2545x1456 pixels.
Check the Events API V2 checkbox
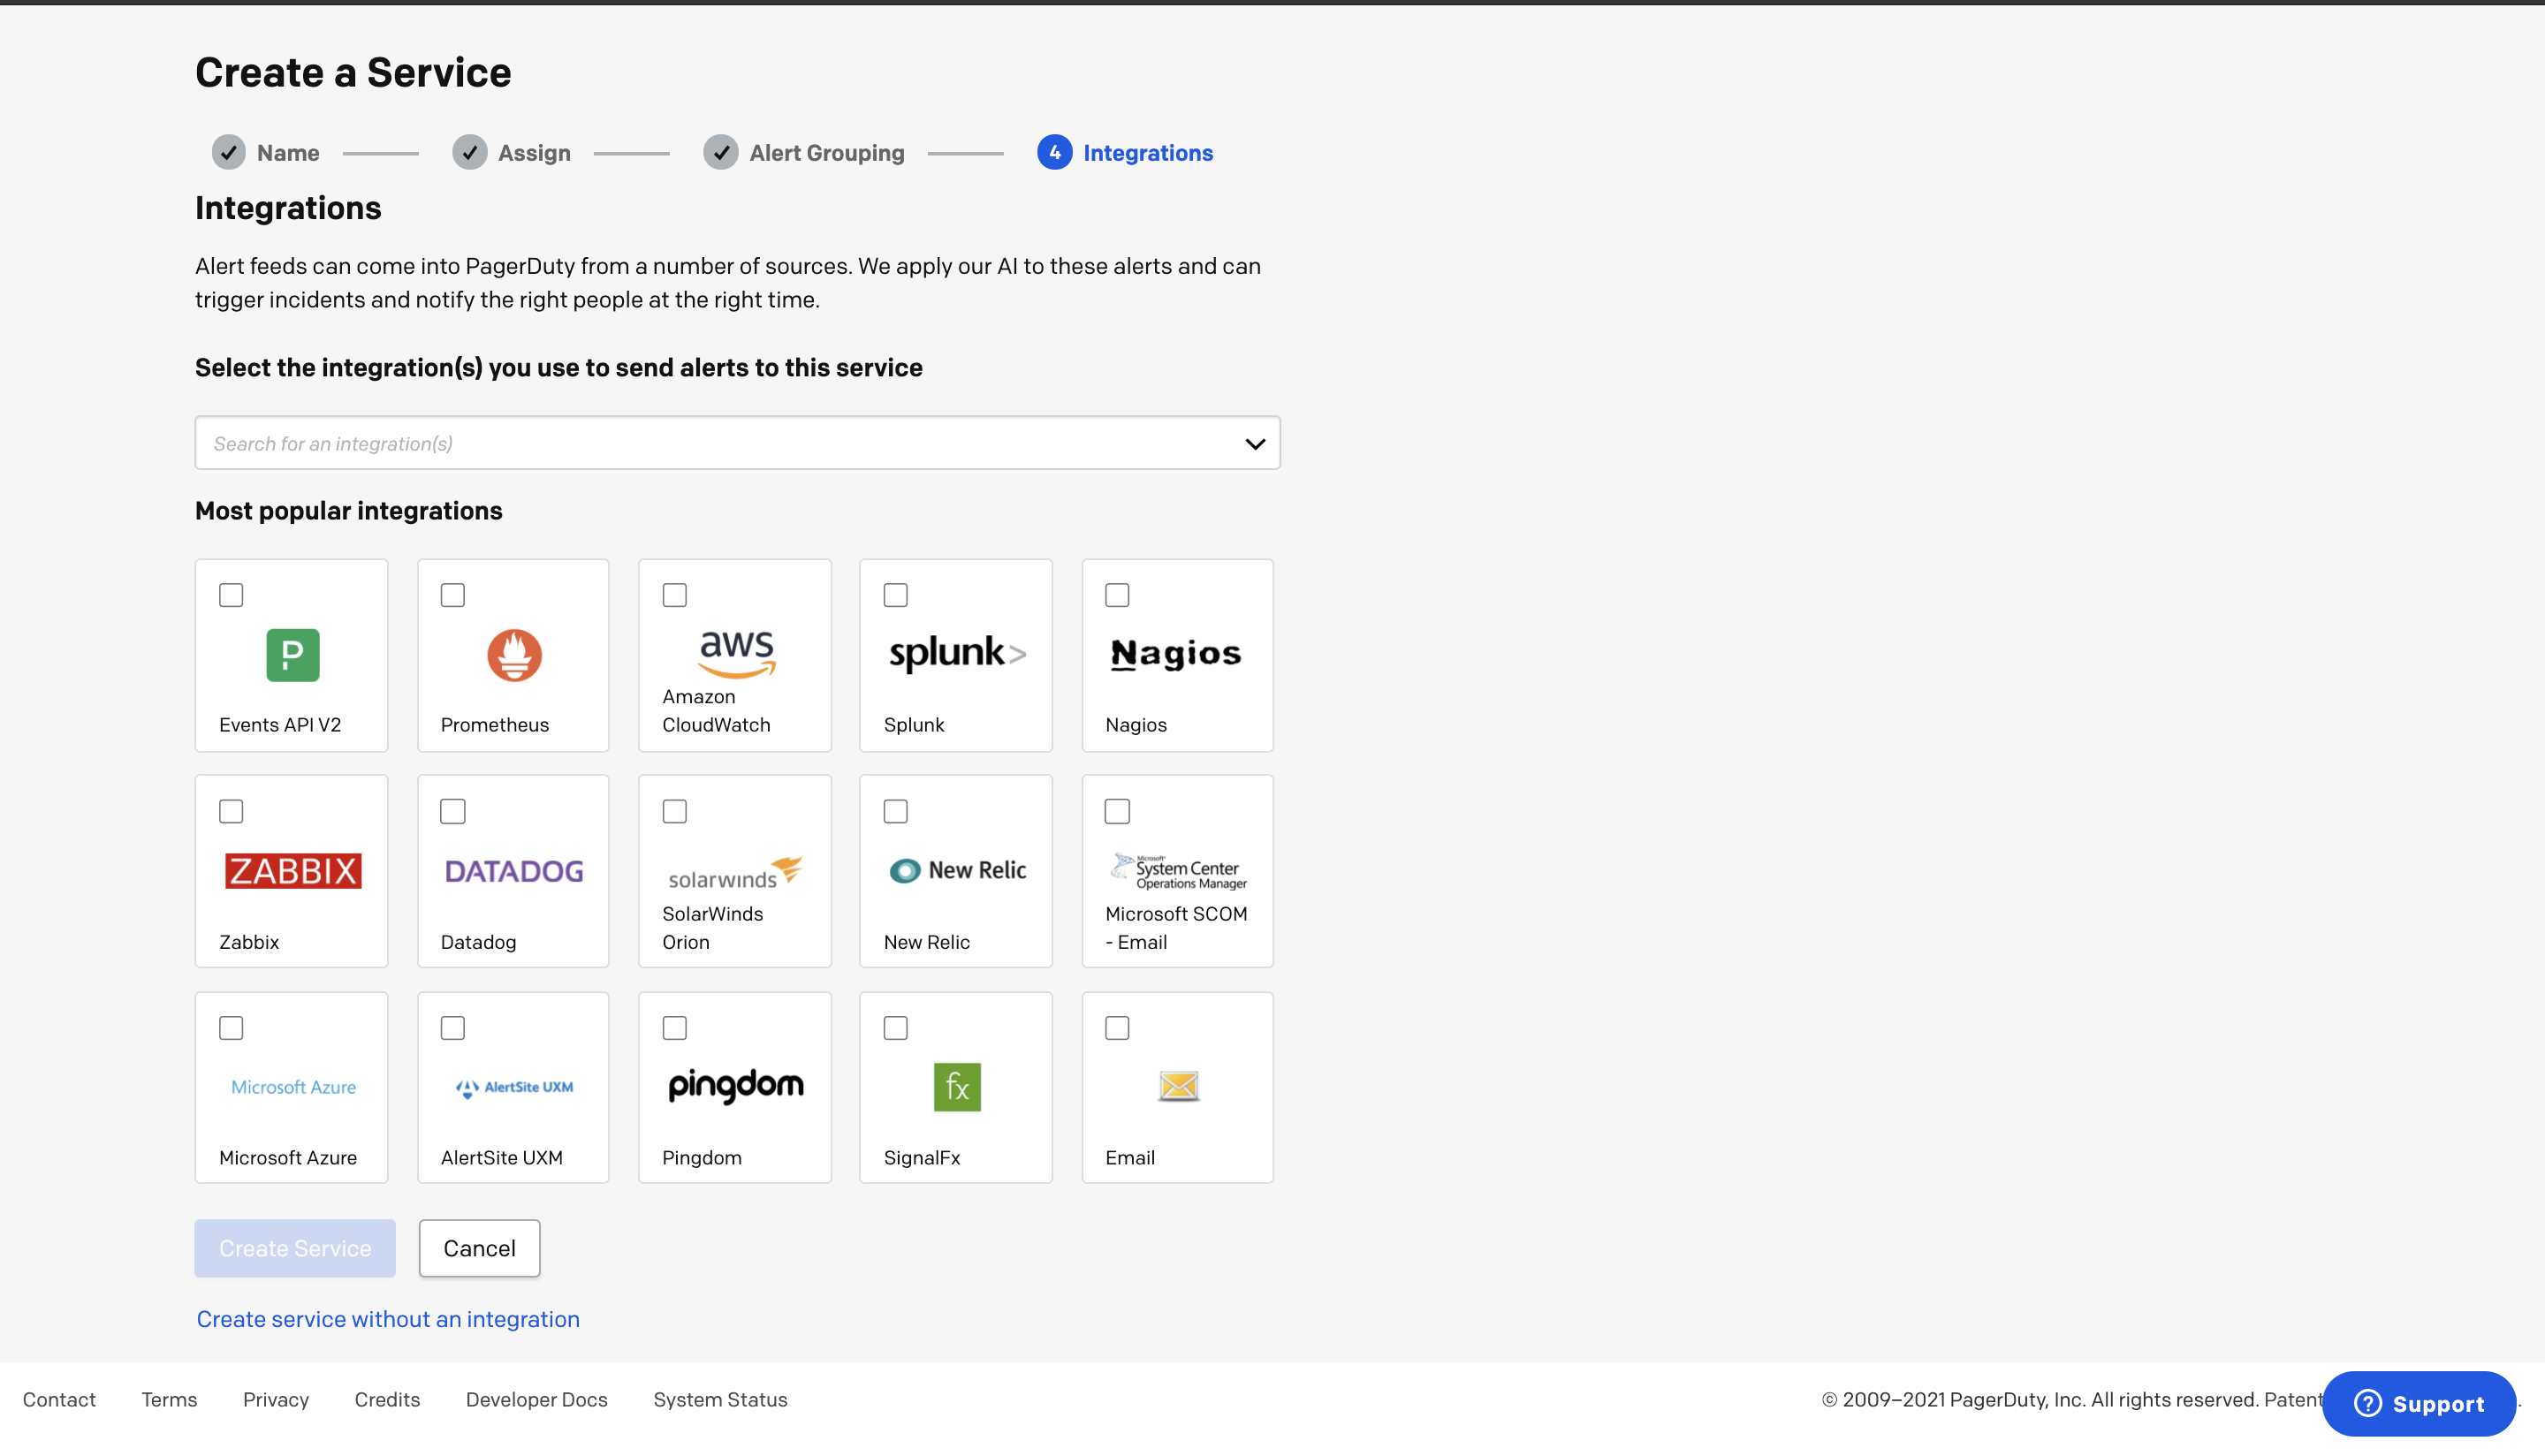pyautogui.click(x=231, y=595)
